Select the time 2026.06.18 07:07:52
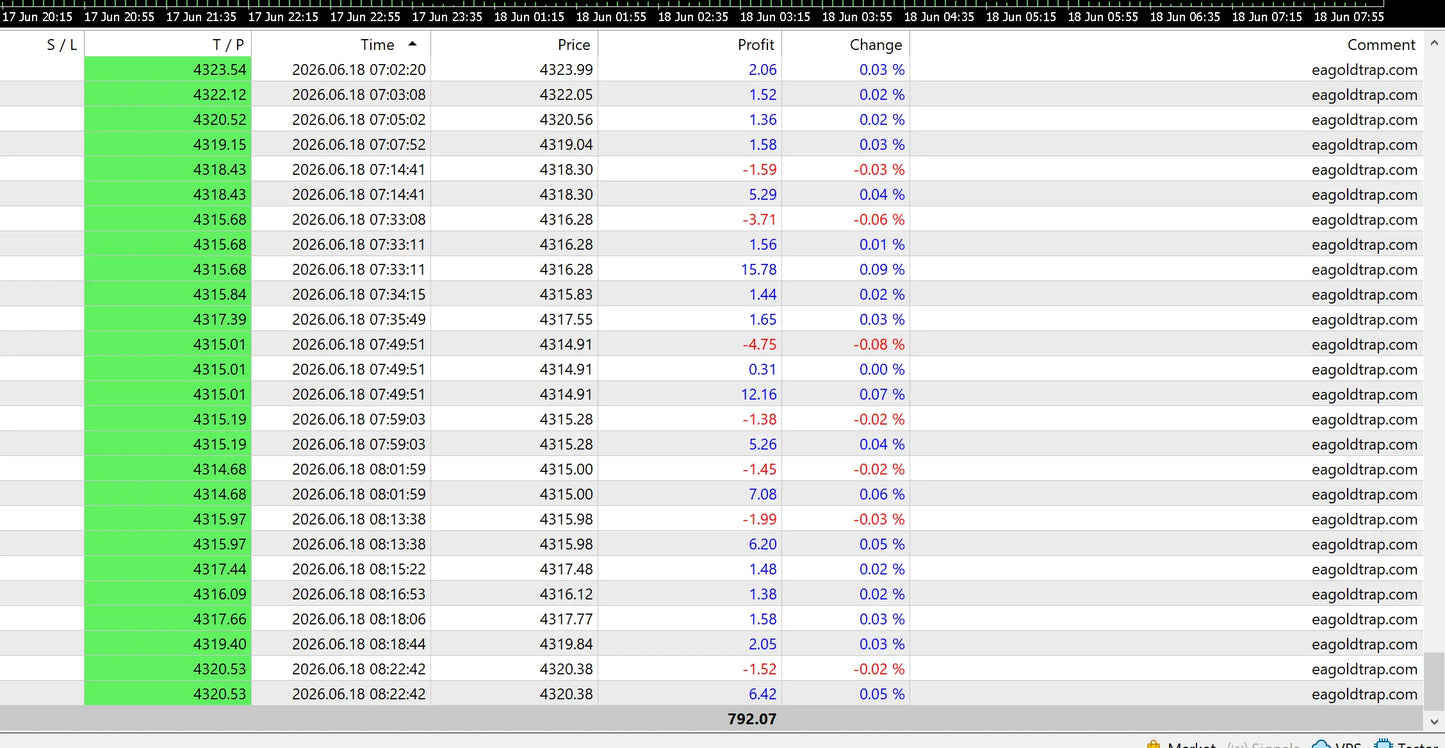 pos(359,144)
